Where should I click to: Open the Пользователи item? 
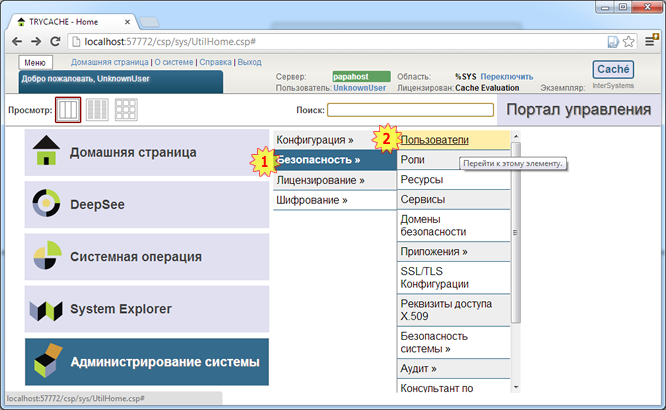[454, 140]
